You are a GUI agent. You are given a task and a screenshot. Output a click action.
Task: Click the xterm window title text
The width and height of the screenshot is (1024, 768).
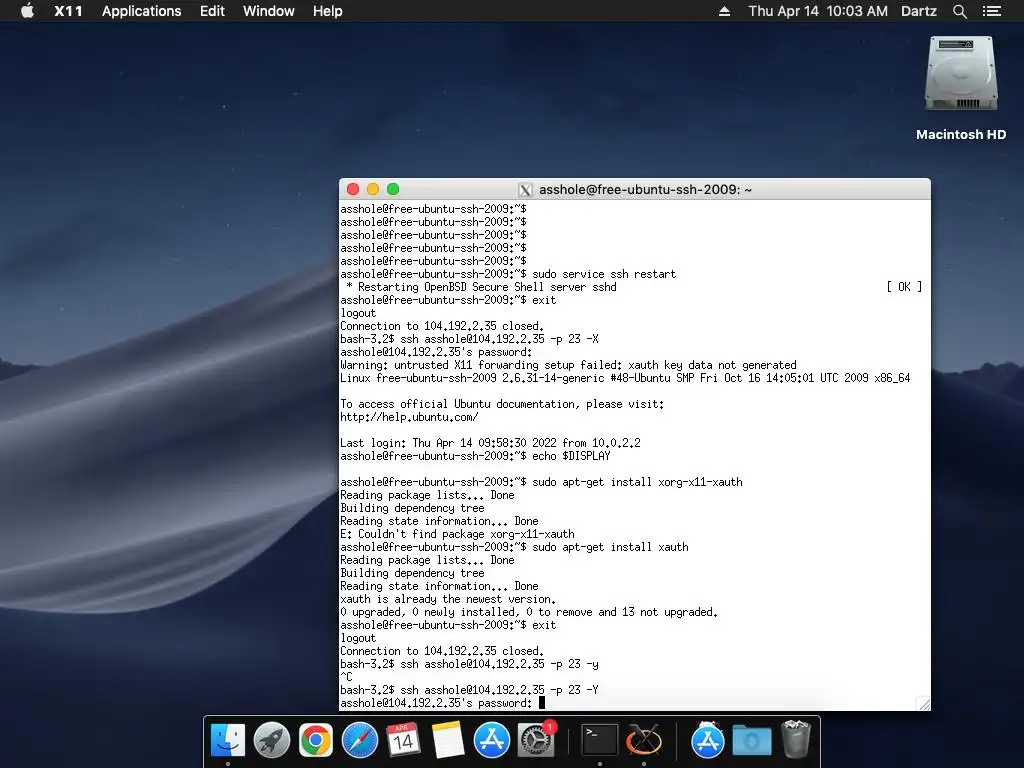(645, 189)
